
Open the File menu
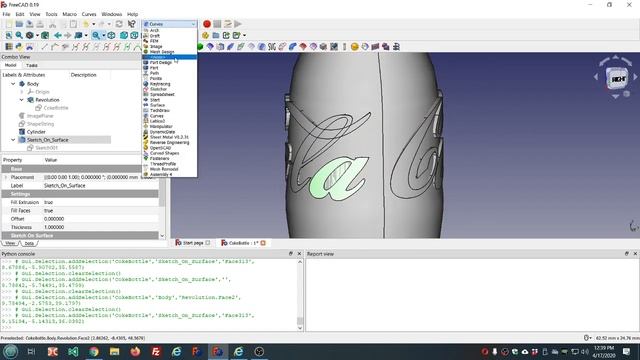(7, 14)
